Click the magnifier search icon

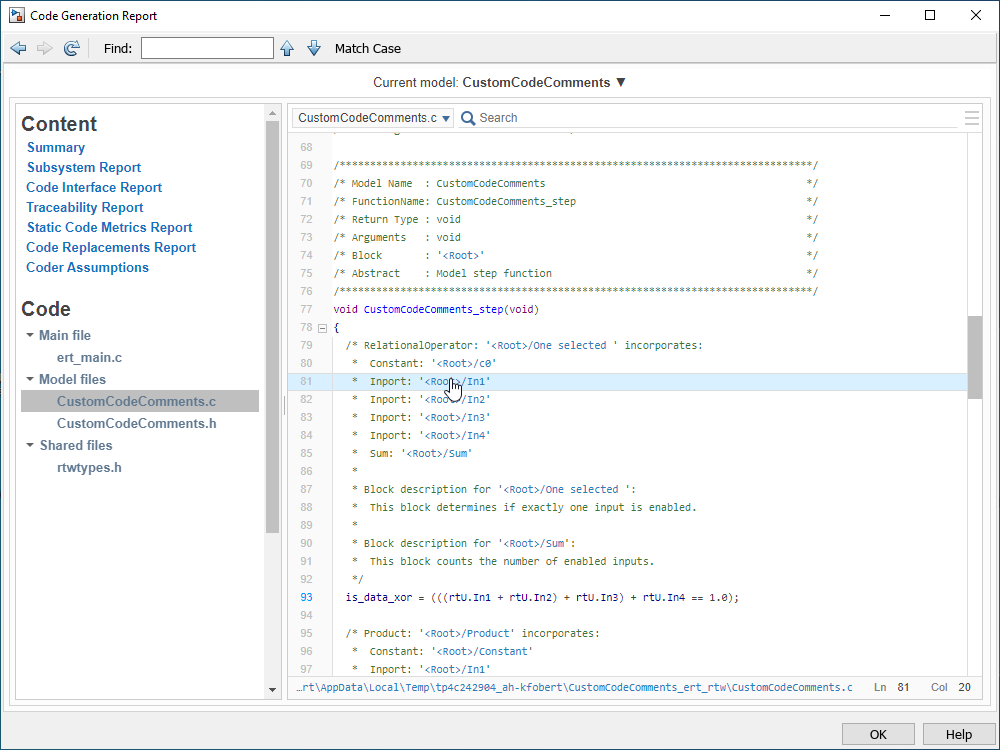click(x=467, y=118)
